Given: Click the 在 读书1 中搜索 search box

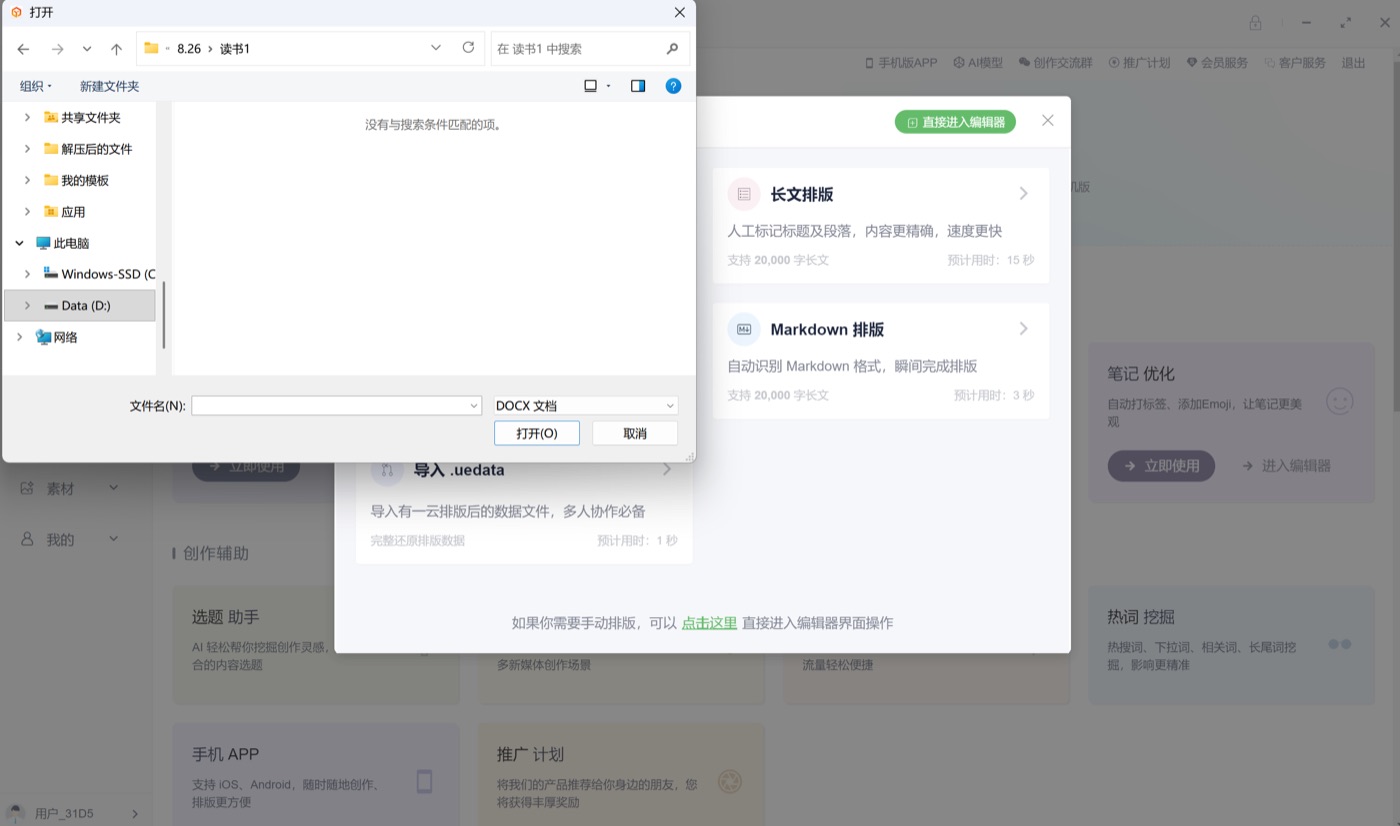Looking at the screenshot, I should 590,48.
